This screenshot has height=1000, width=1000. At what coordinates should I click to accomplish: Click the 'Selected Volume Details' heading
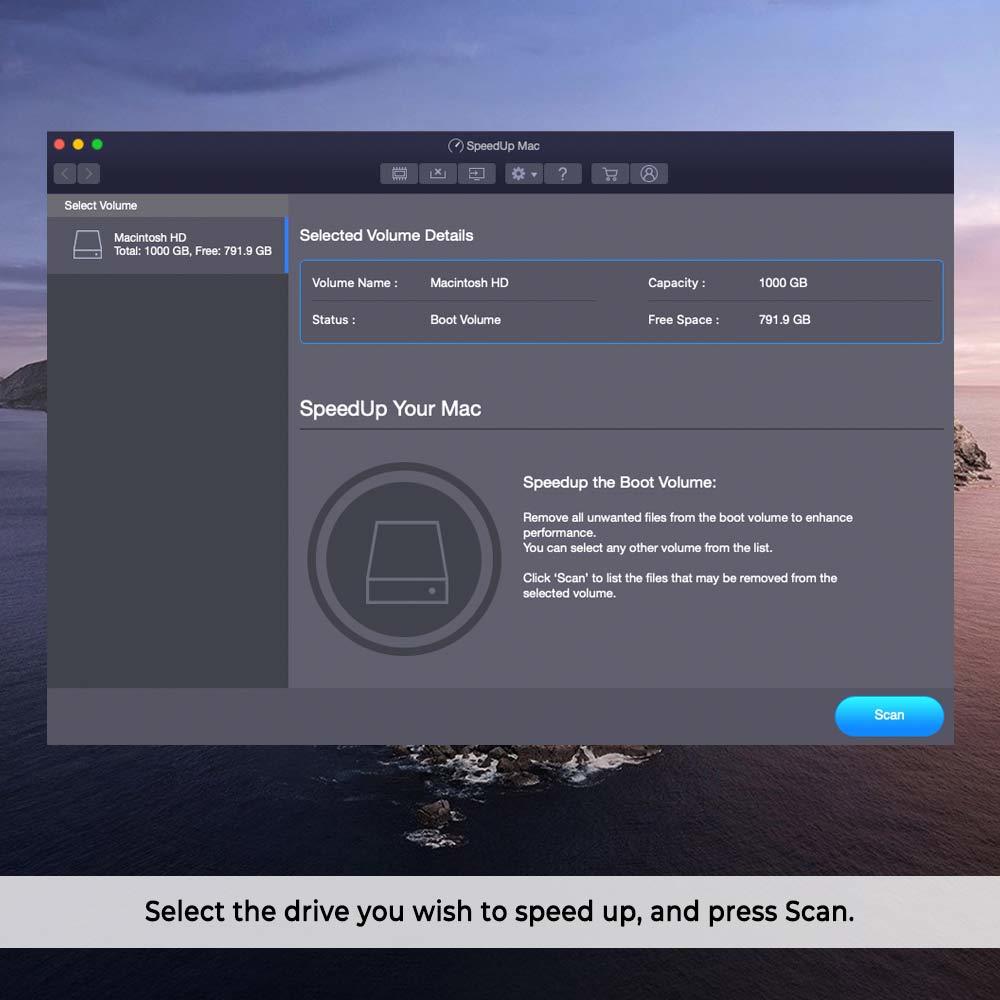click(x=386, y=235)
